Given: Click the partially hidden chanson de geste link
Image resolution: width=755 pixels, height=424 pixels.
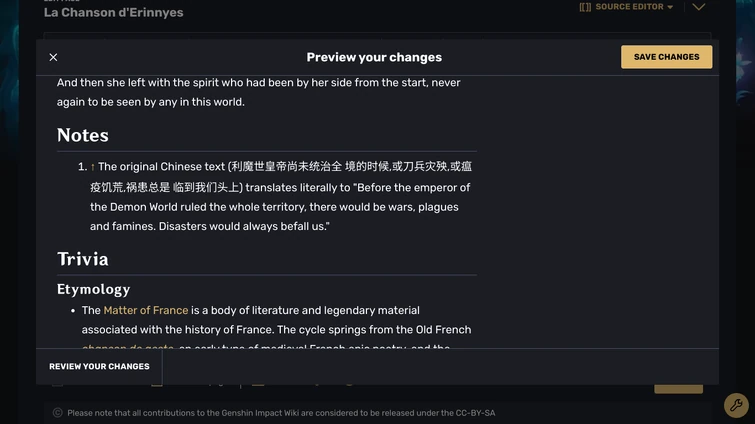Looking at the screenshot, I should click(128, 347).
